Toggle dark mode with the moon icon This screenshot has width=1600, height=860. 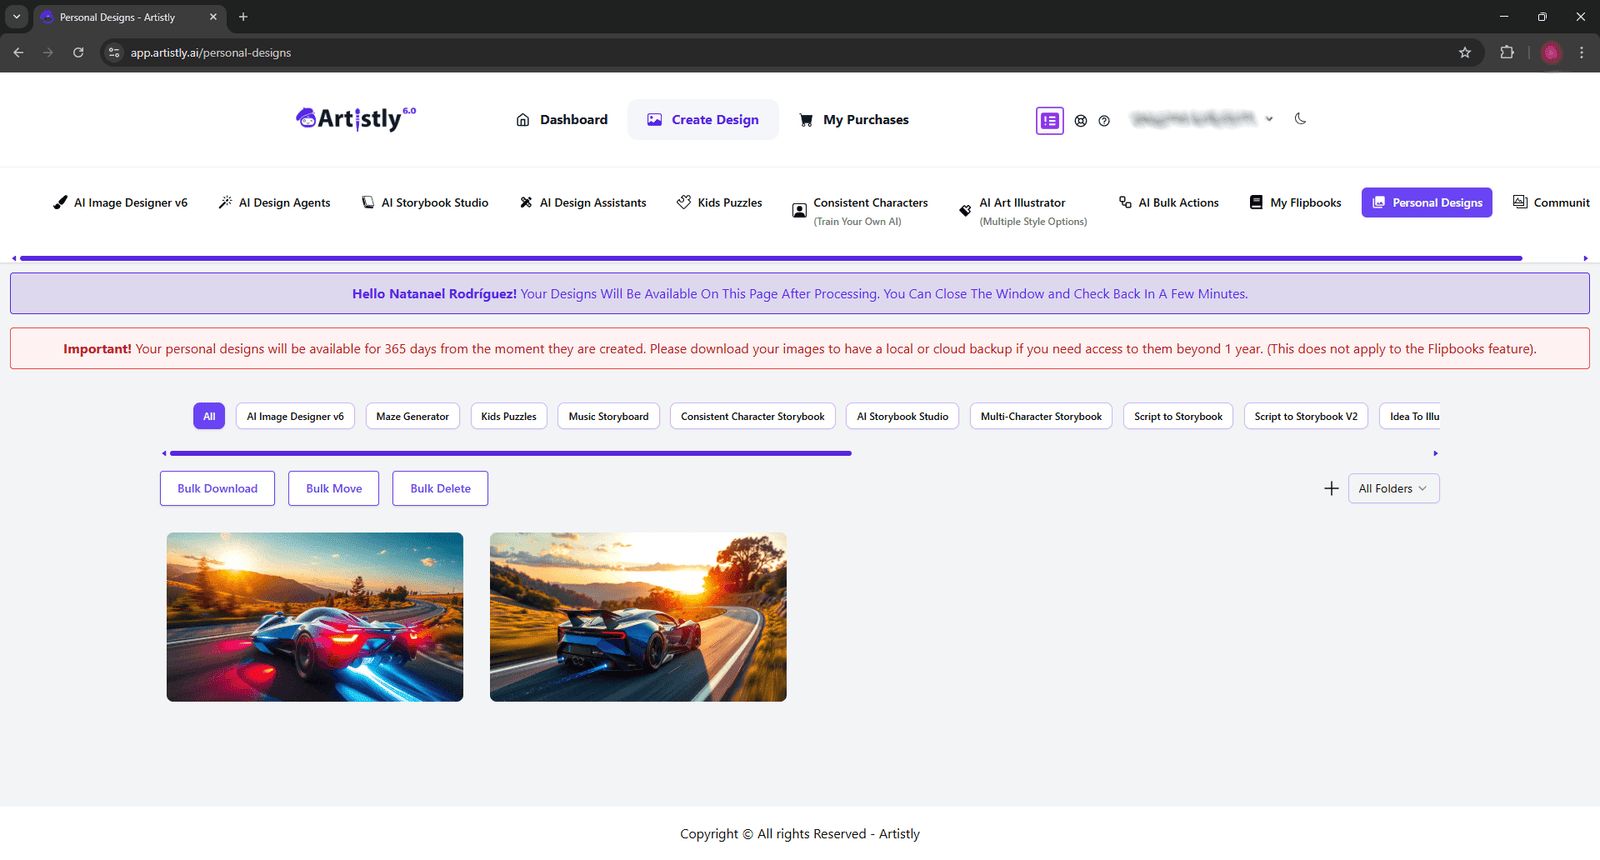tap(1300, 119)
